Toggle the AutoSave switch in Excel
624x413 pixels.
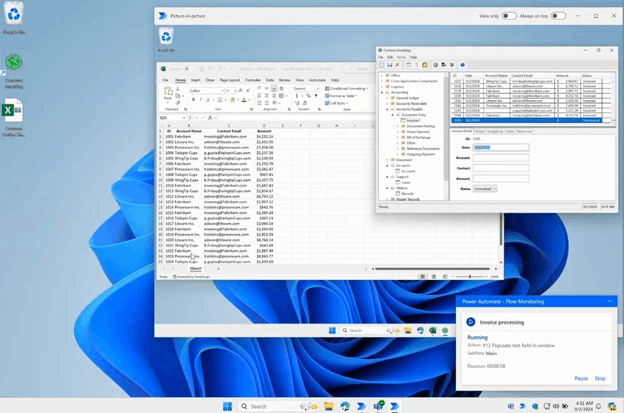point(189,68)
